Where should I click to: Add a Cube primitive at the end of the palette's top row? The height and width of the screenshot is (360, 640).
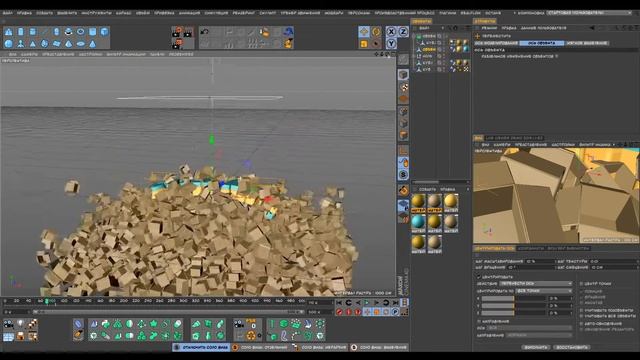point(104,32)
